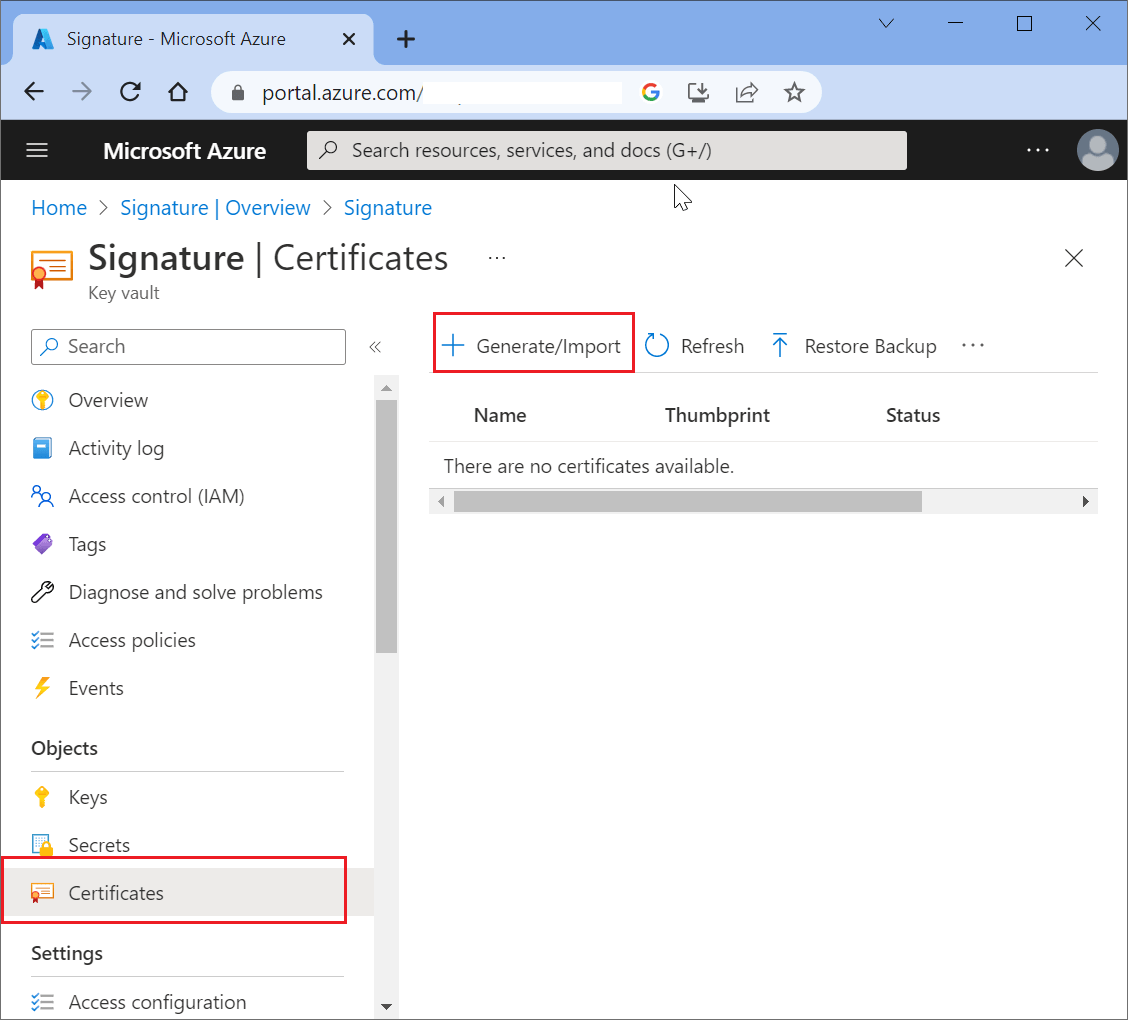Collapse the left sidebar with chevron

[375, 347]
